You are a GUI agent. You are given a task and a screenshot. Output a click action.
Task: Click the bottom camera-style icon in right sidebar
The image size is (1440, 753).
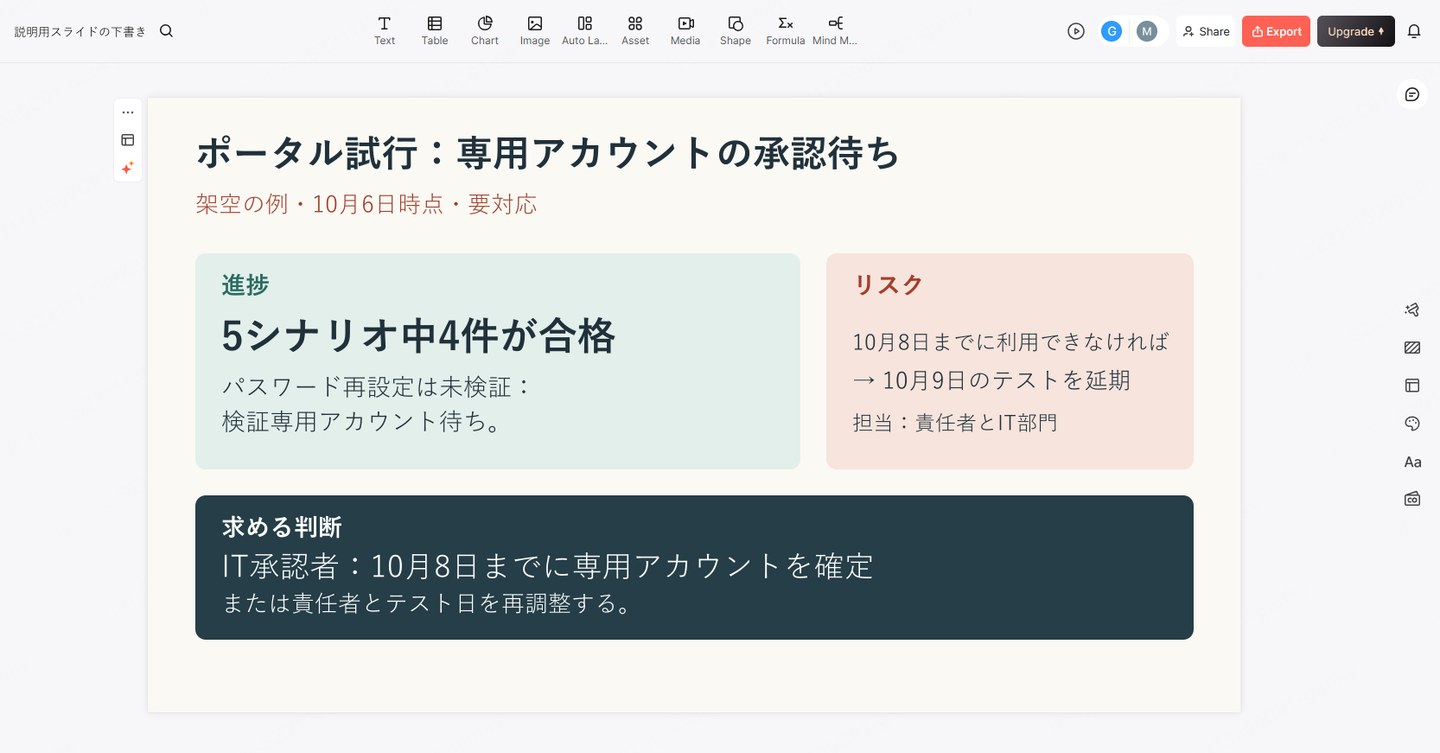click(1412, 498)
